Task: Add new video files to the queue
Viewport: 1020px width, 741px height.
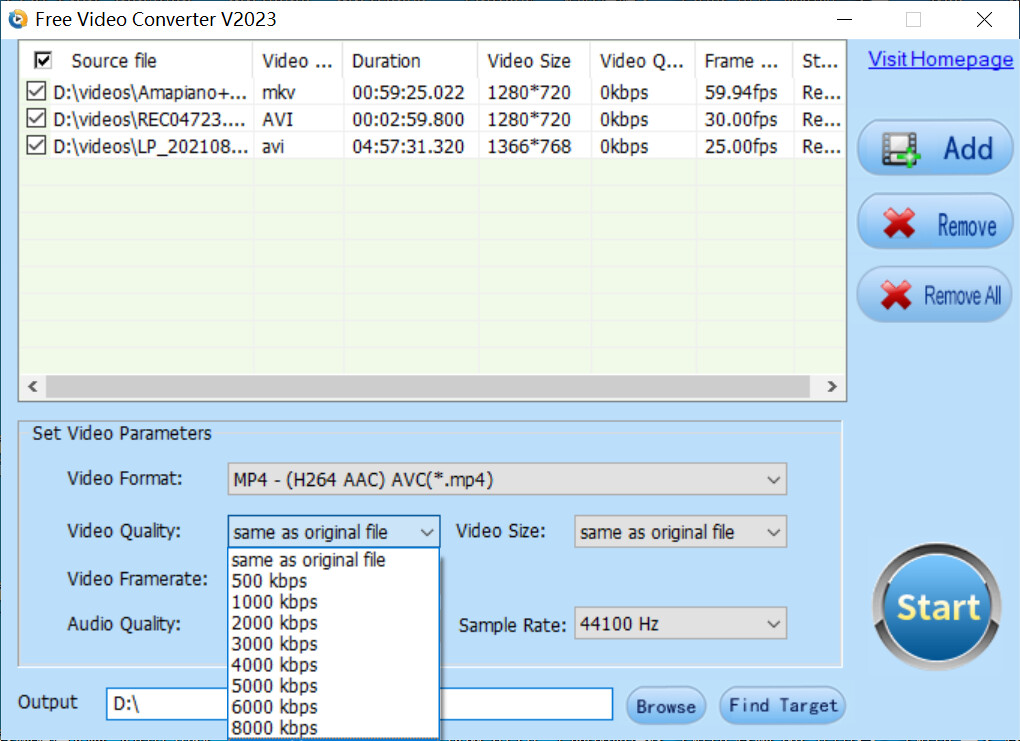Action: pos(934,147)
